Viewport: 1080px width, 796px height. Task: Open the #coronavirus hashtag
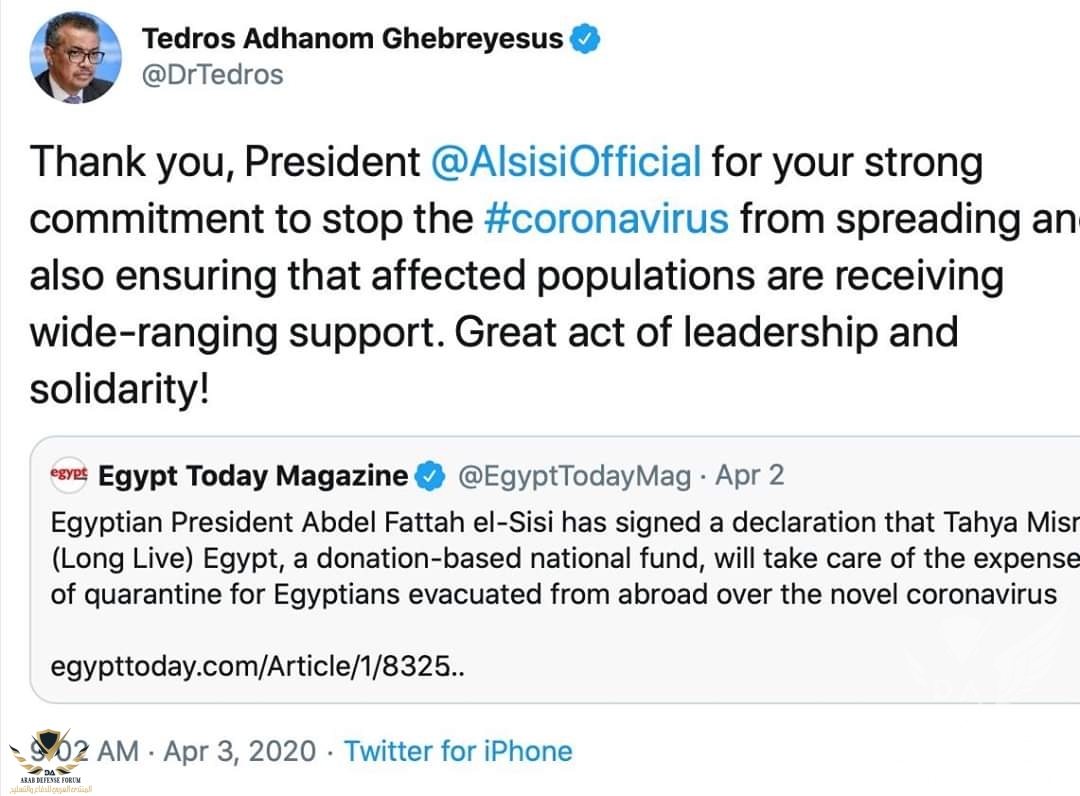605,219
